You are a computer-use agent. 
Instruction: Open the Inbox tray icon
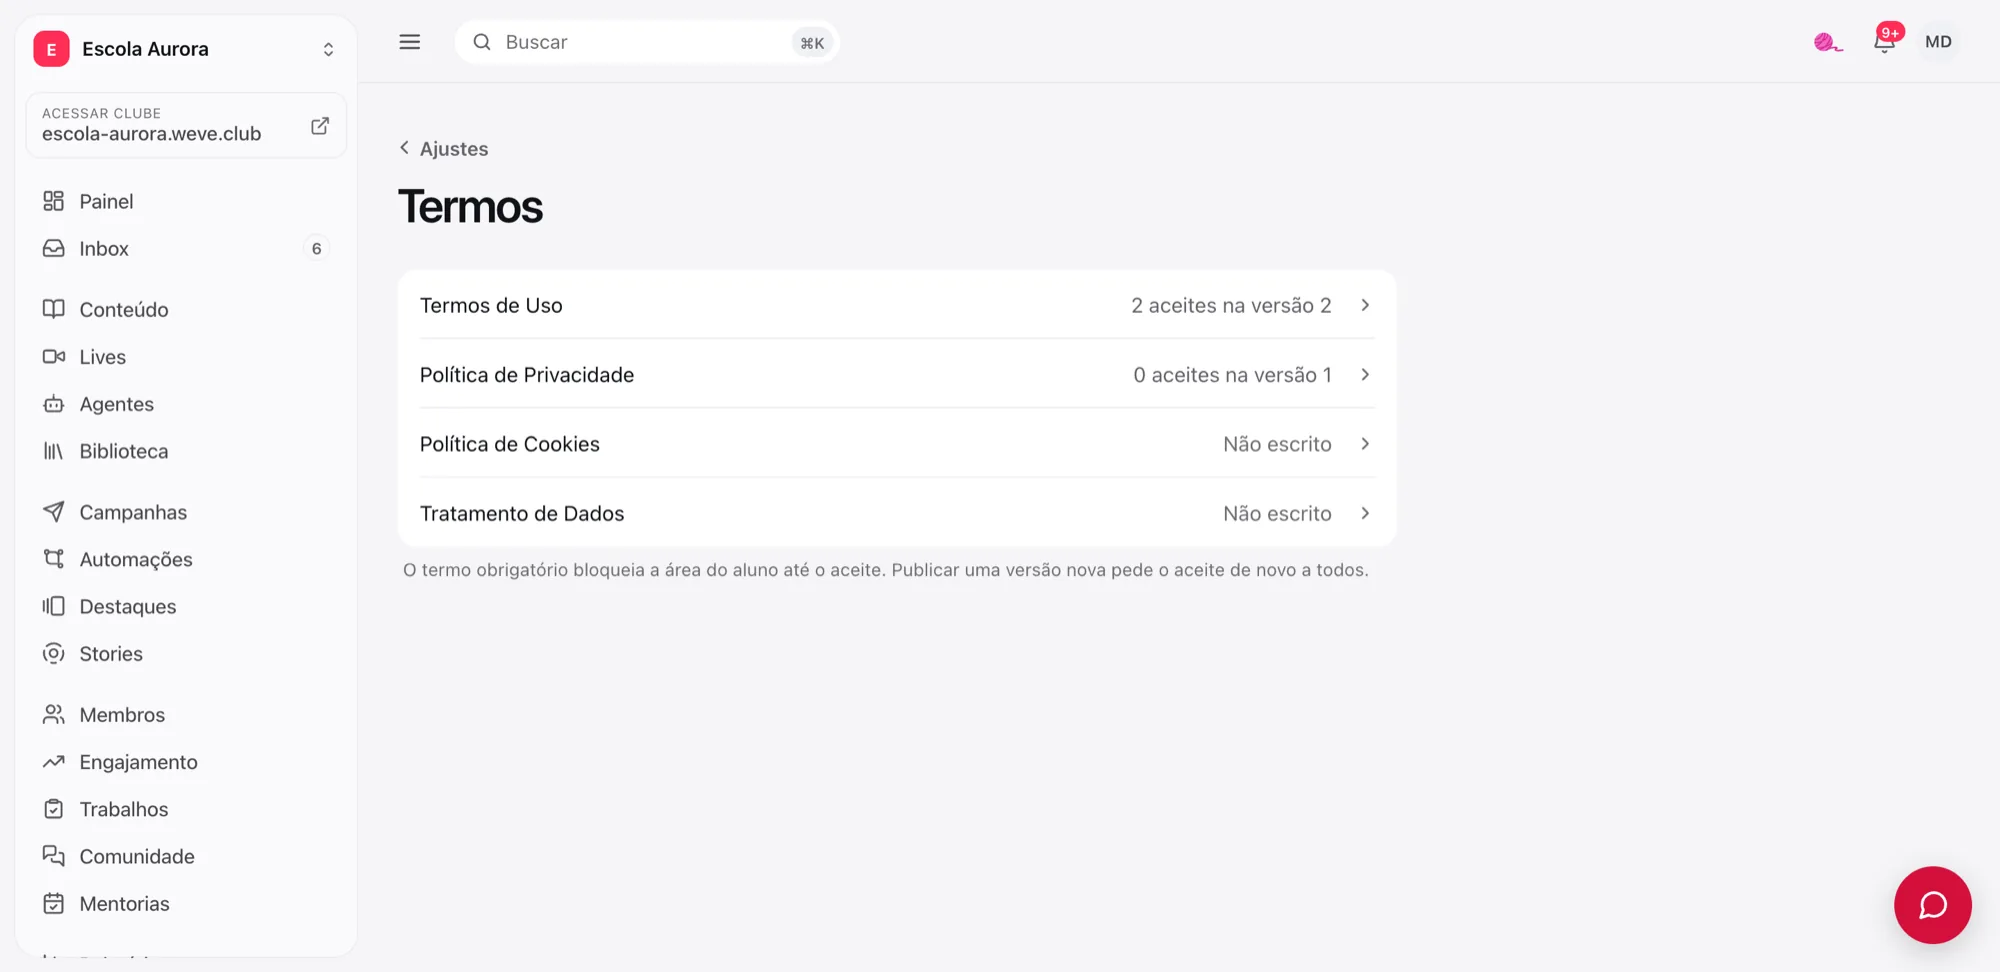pos(54,248)
